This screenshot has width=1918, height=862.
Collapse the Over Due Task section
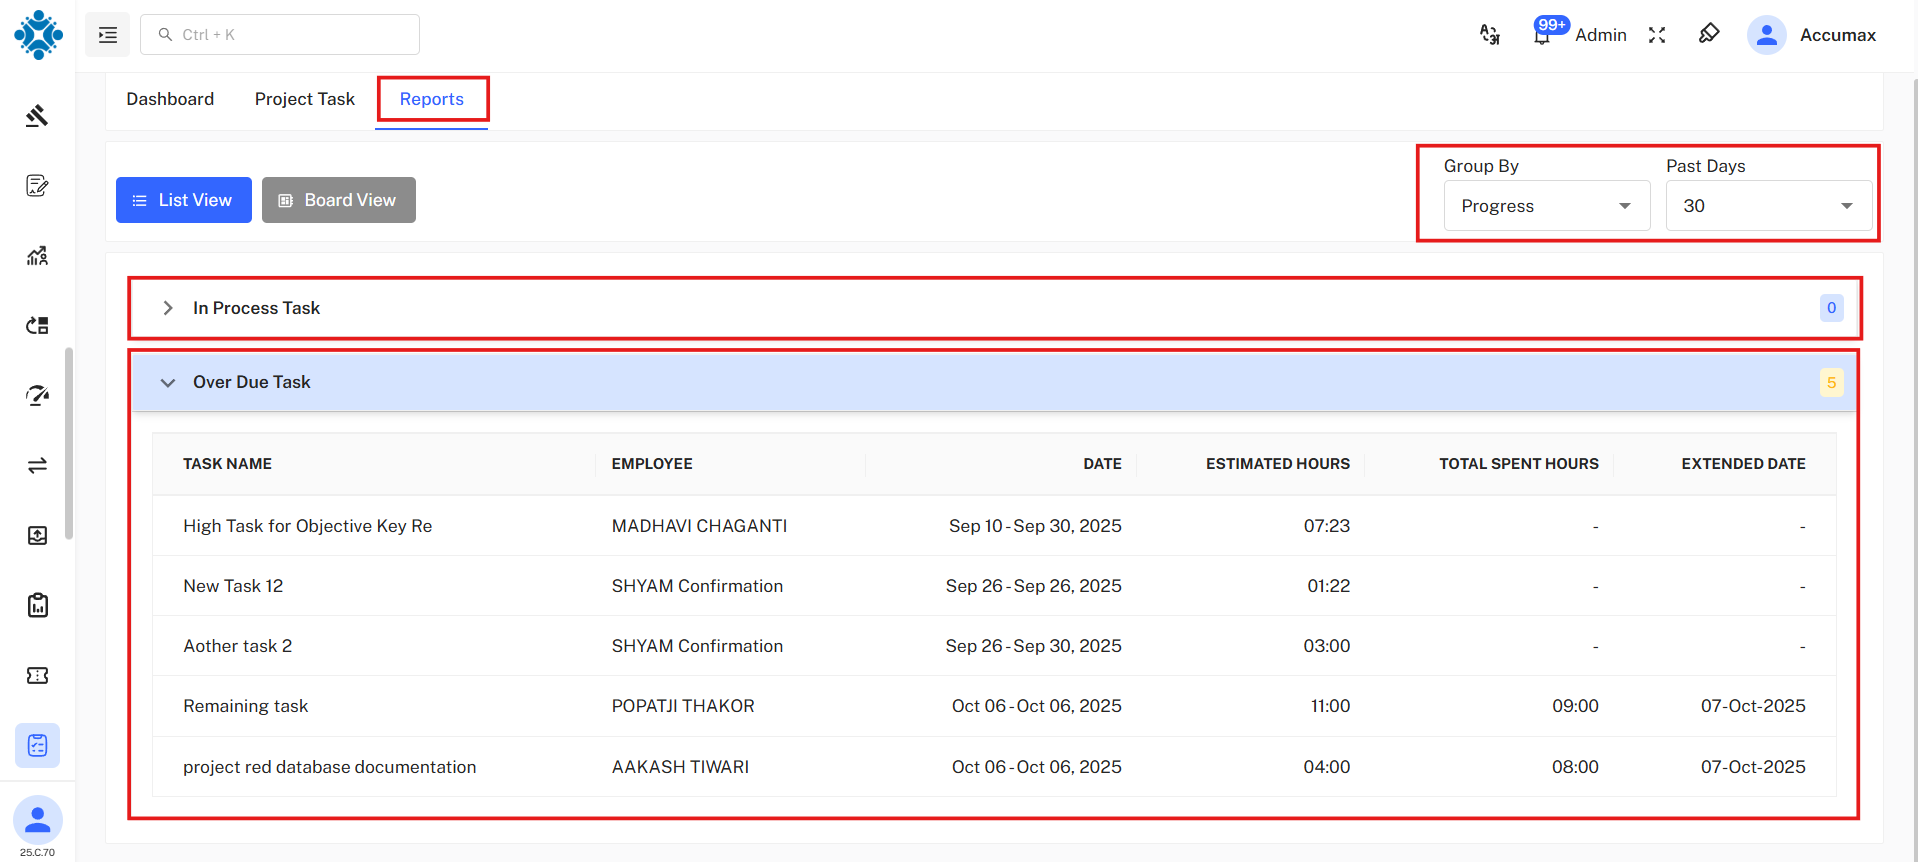click(x=168, y=382)
